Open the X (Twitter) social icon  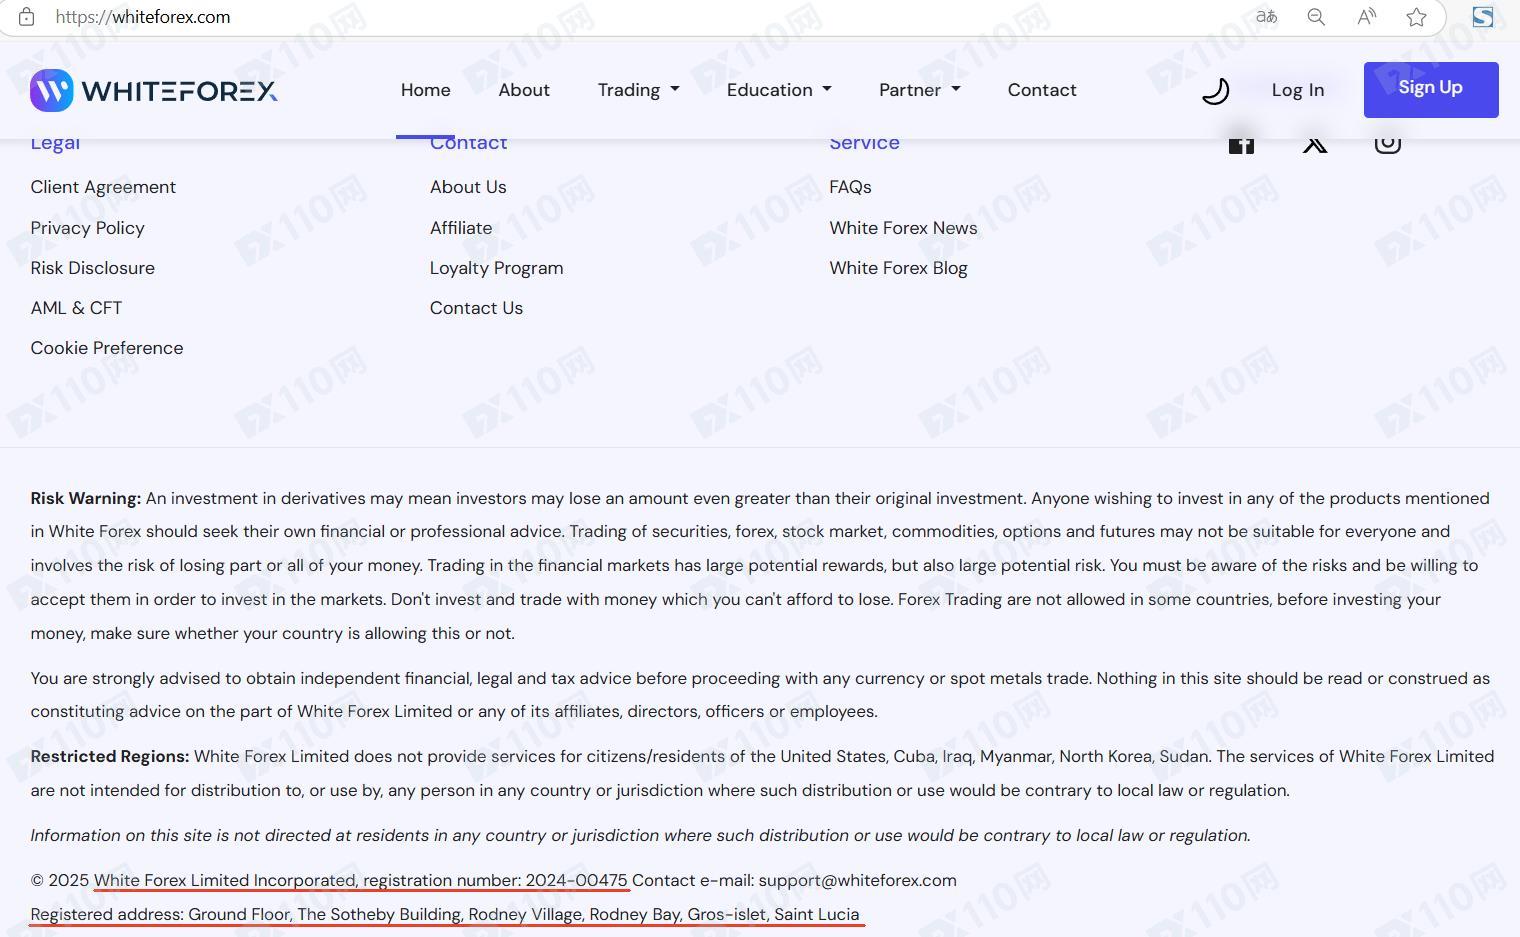(x=1315, y=145)
